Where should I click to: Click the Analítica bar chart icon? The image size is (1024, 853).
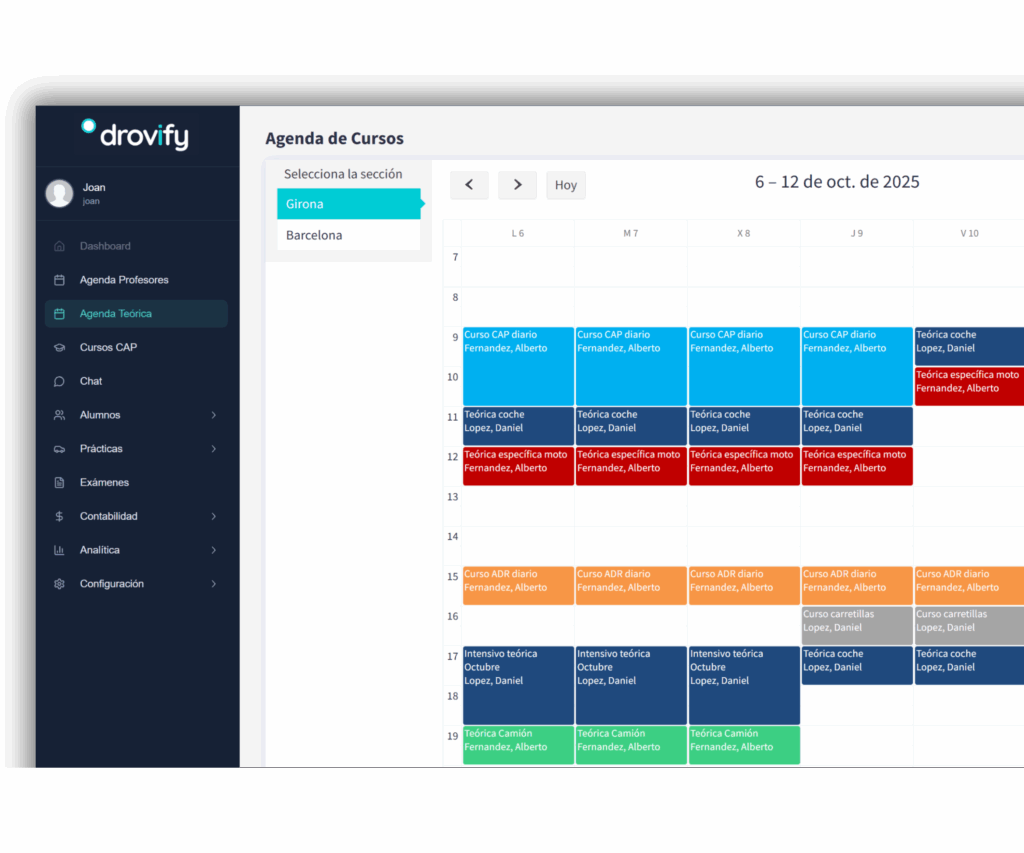click(59, 550)
